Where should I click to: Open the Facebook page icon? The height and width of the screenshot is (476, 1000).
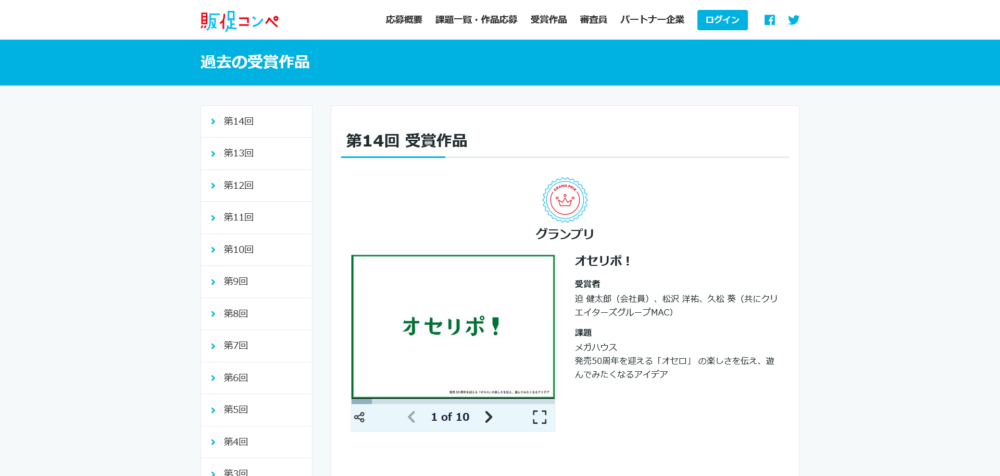tap(769, 20)
